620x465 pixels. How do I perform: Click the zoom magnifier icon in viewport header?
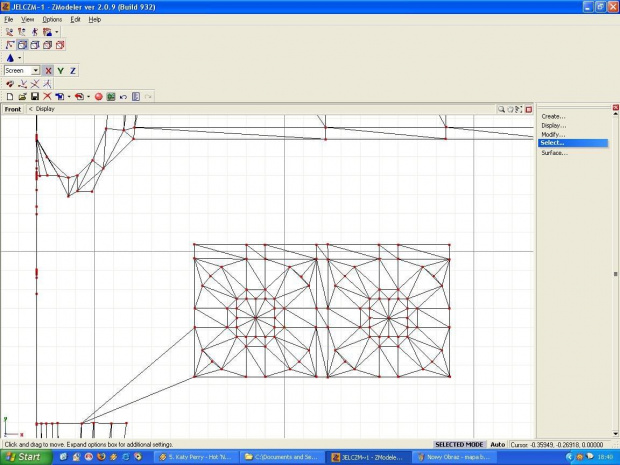(x=501, y=109)
